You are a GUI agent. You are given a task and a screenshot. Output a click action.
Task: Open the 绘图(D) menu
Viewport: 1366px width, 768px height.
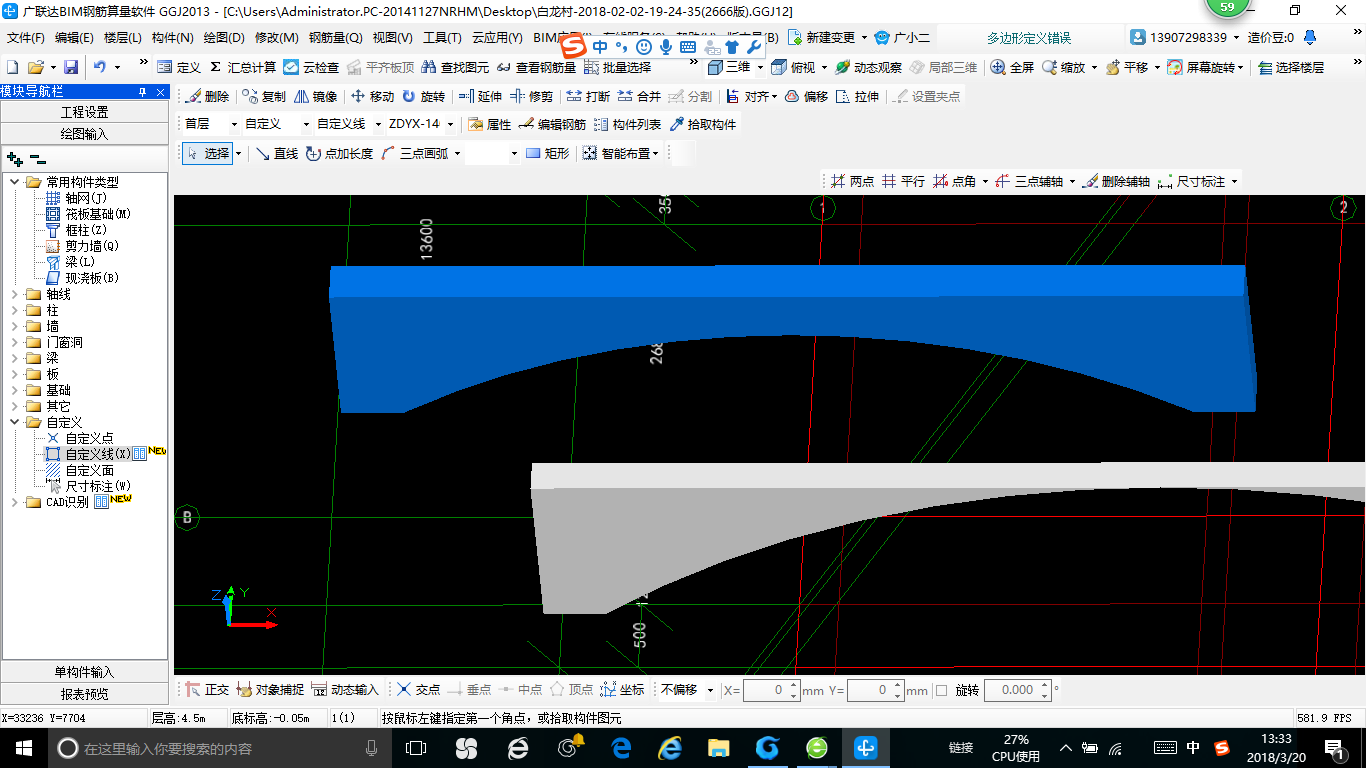coord(224,38)
